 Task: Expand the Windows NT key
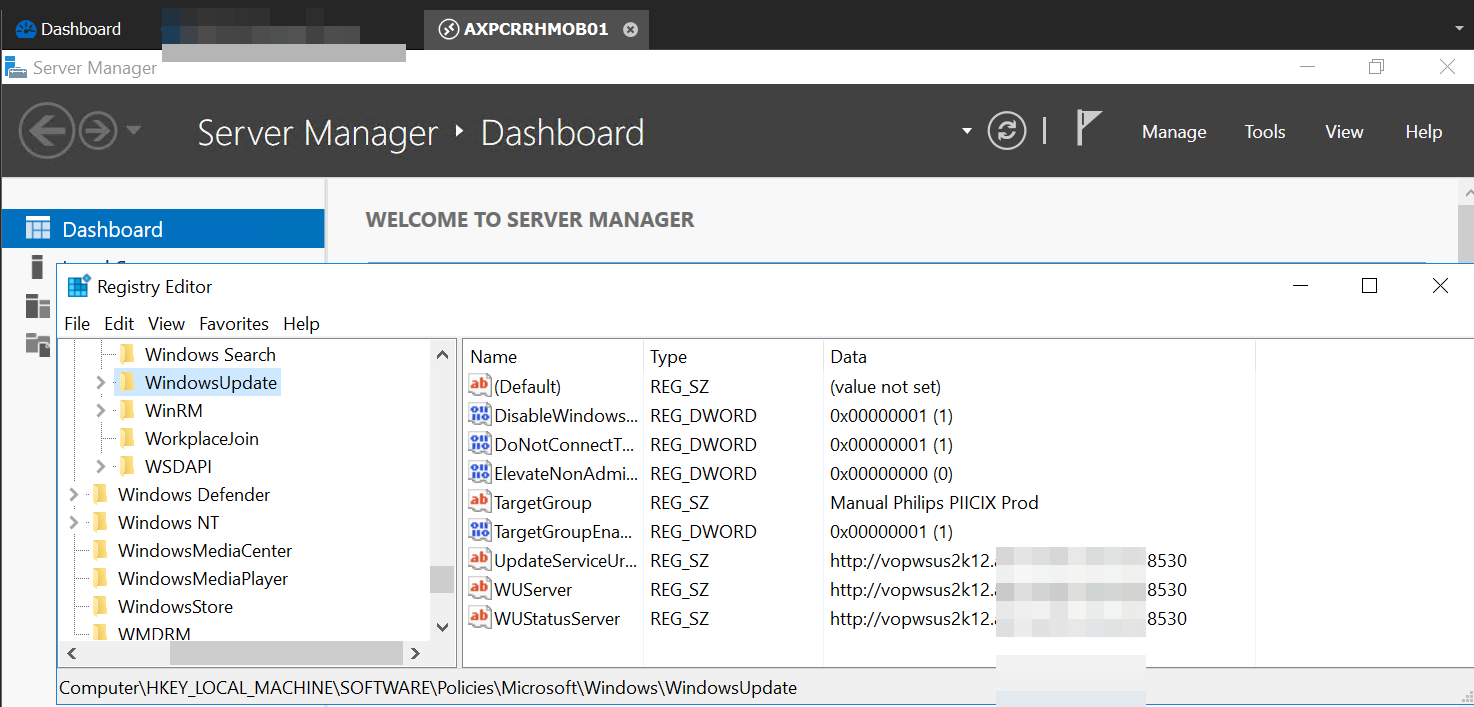pyautogui.click(x=73, y=522)
